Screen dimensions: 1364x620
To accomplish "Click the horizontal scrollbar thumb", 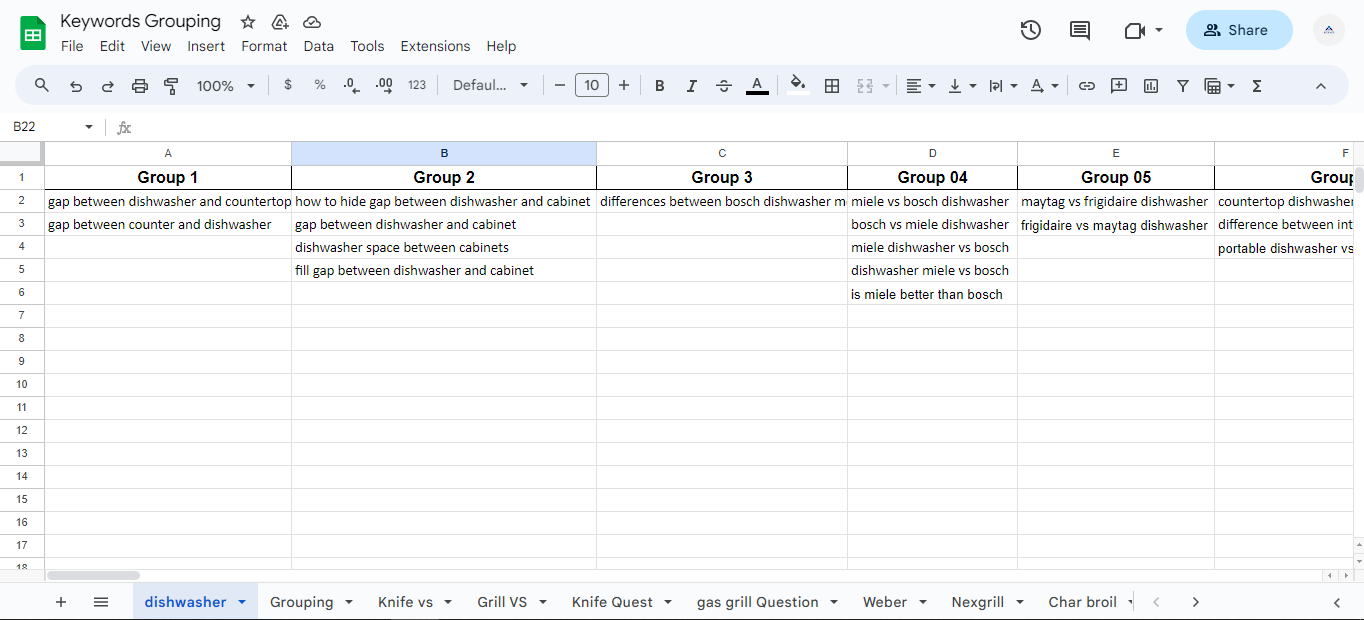I will coord(93,575).
